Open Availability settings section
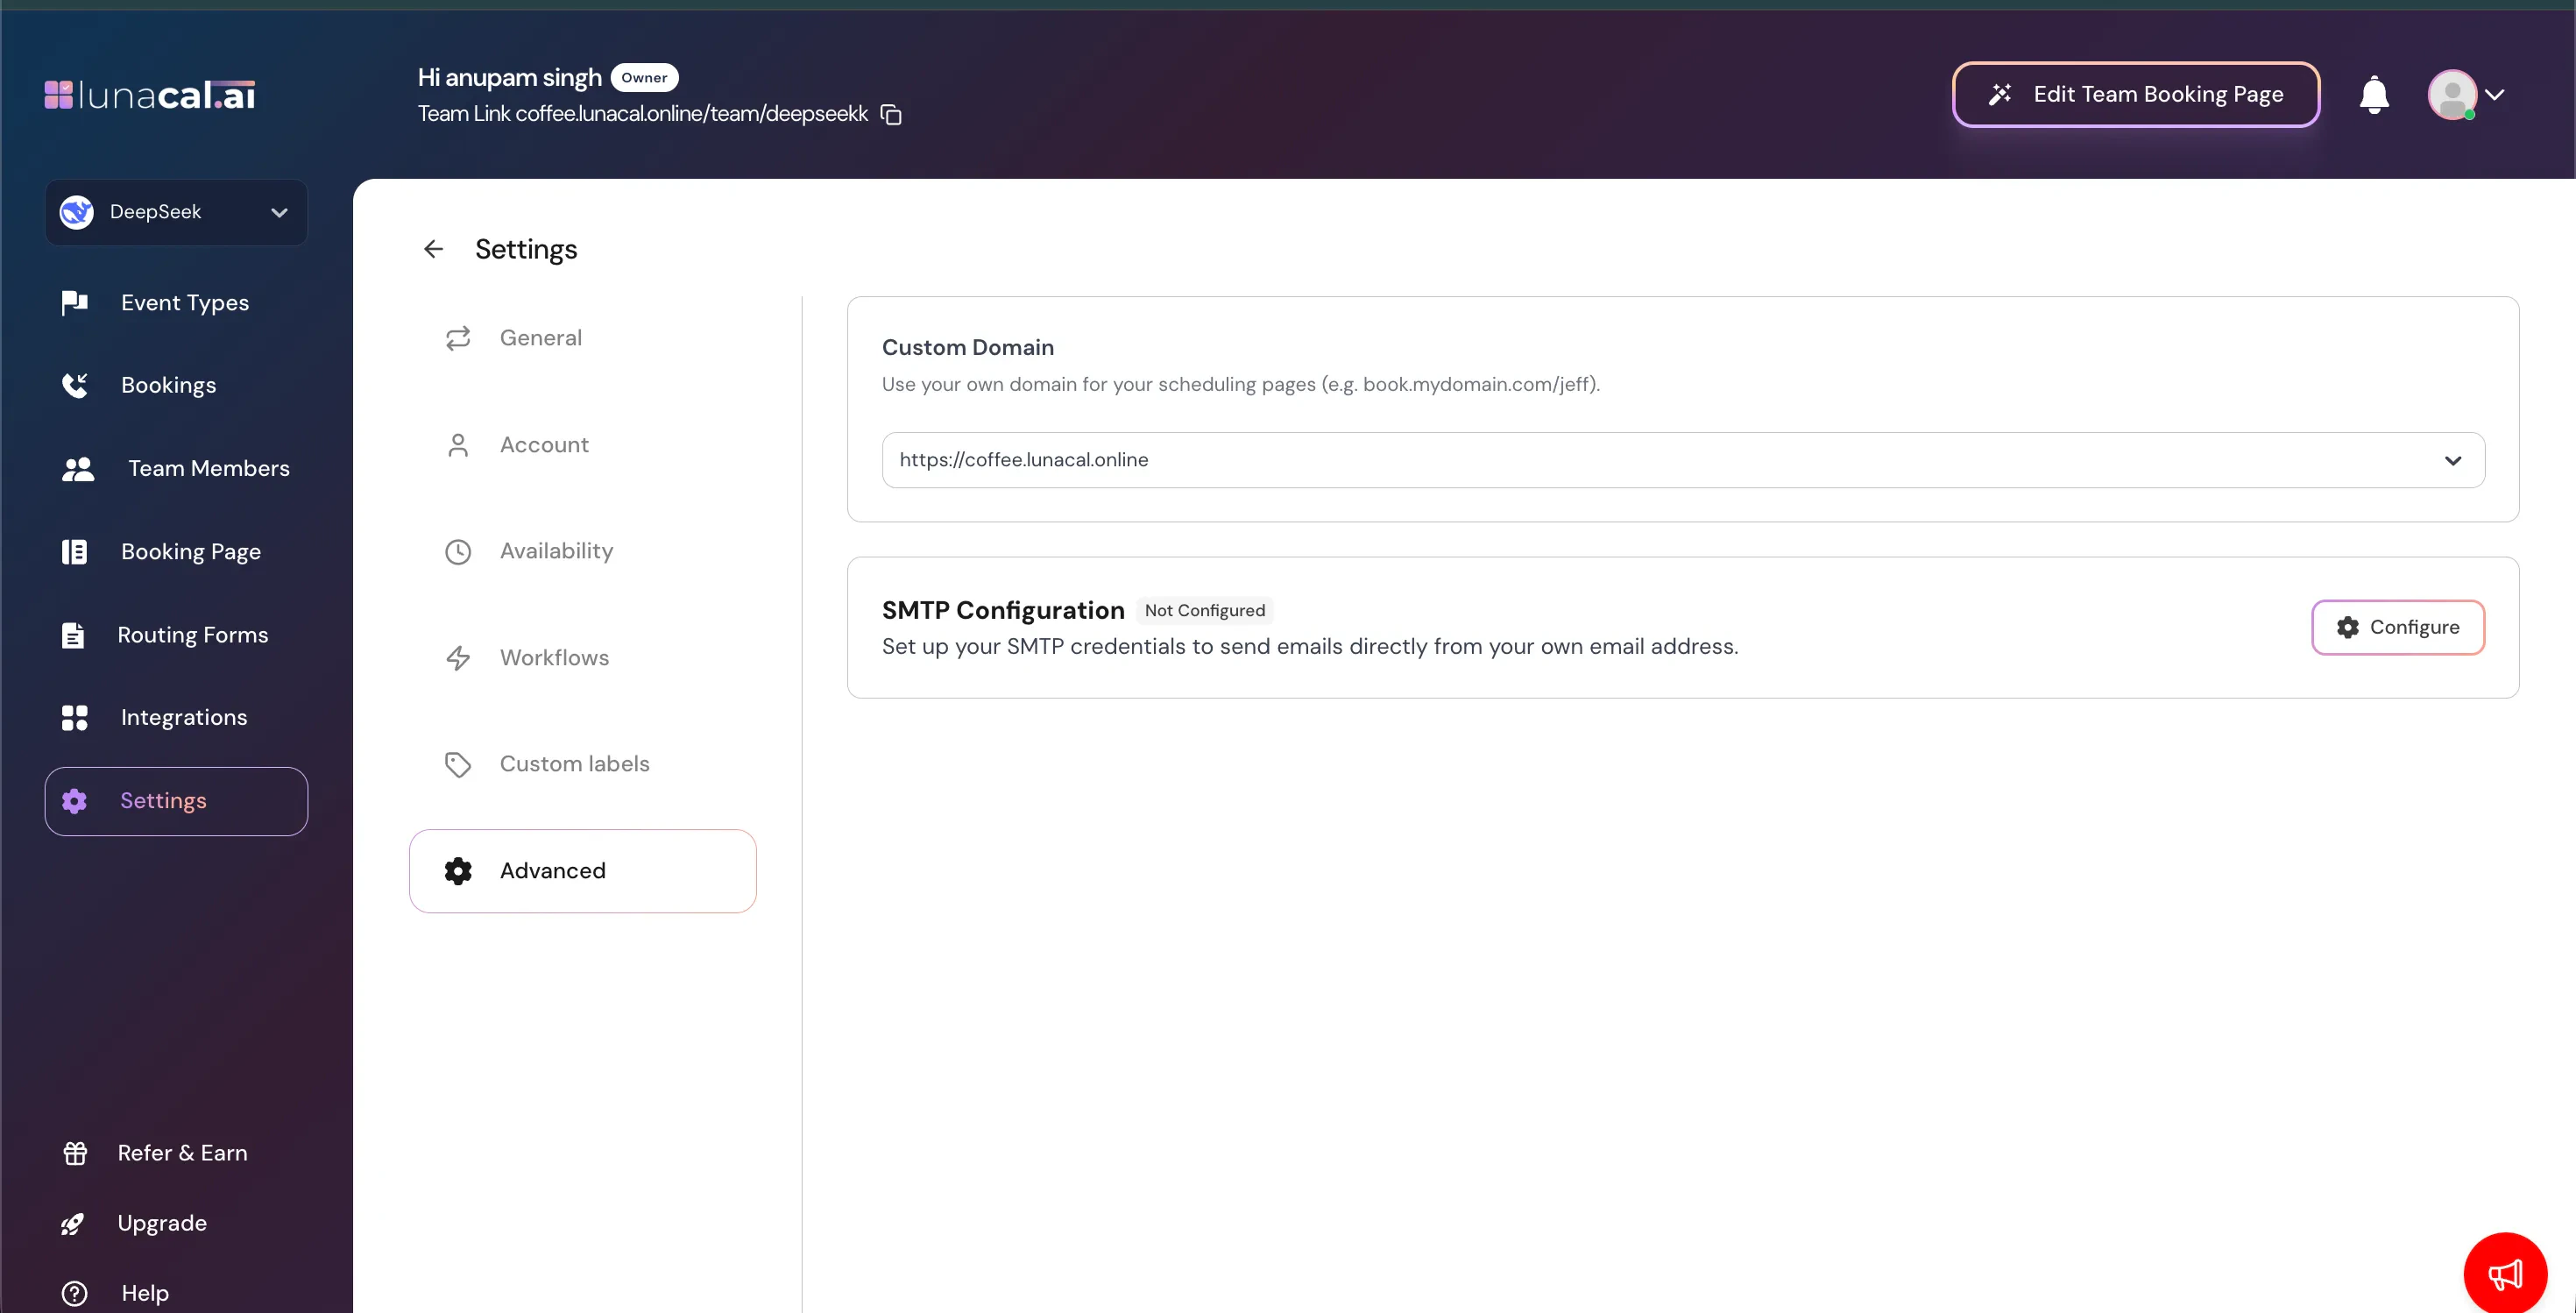This screenshot has width=2576, height=1313. (x=556, y=551)
